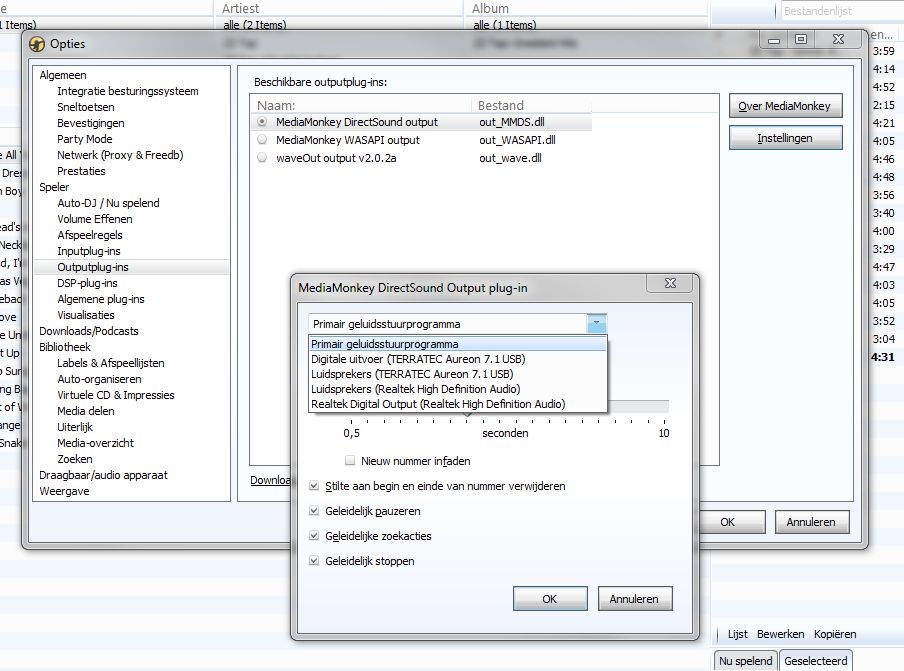Select Netwerk (Proxy & Freedb) item
Viewport: 904px width, 671px height.
click(120, 155)
